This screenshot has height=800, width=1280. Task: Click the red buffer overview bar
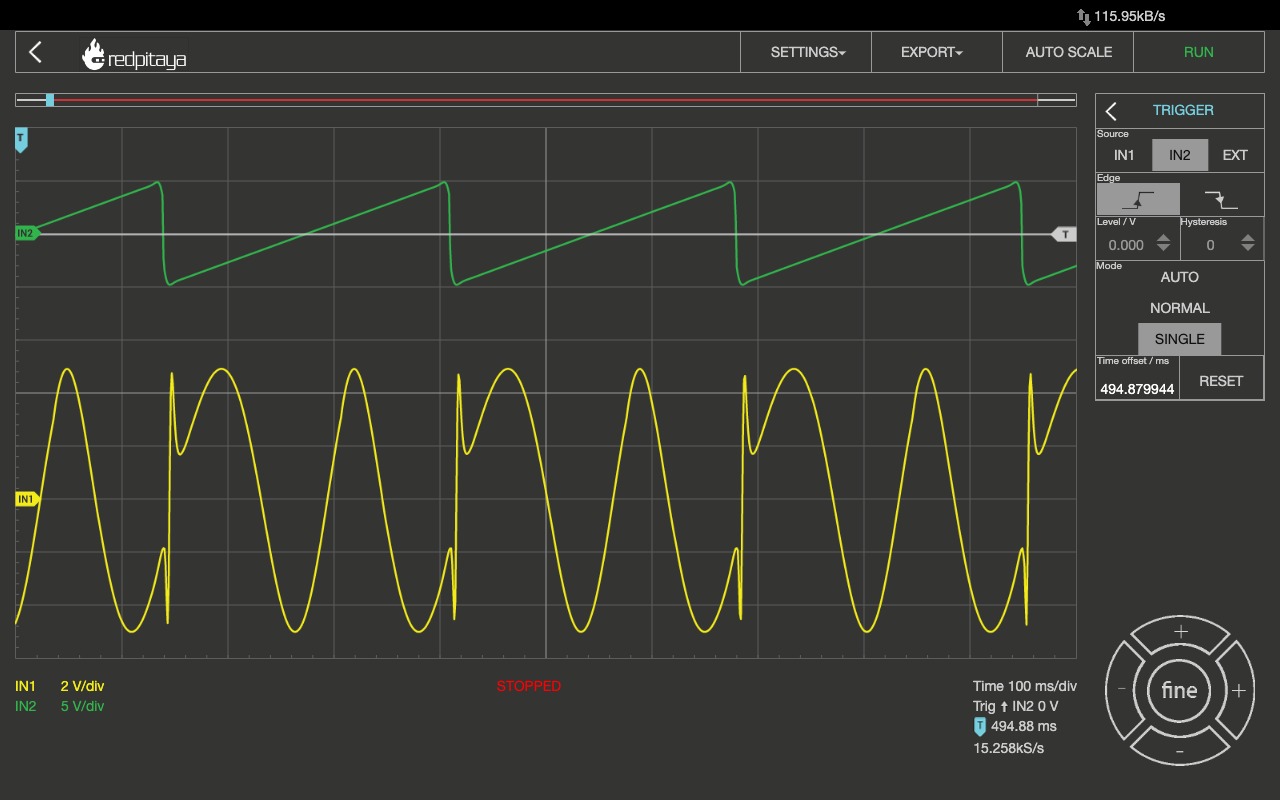[x=545, y=100]
